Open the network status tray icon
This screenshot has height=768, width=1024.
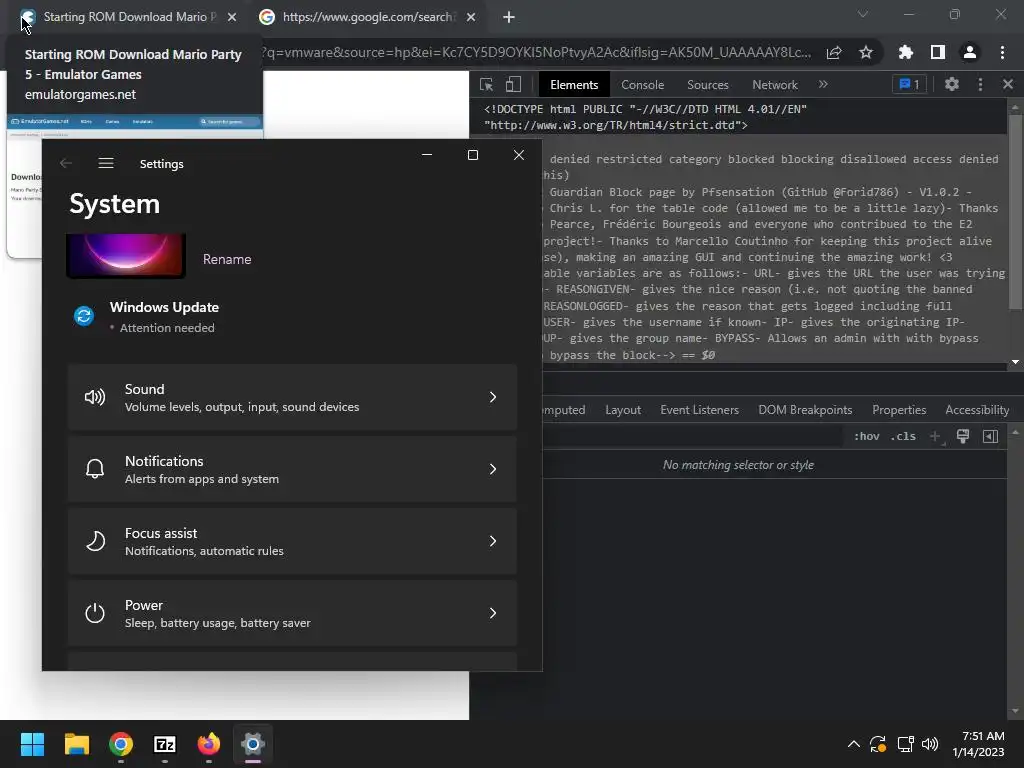[x=905, y=744]
